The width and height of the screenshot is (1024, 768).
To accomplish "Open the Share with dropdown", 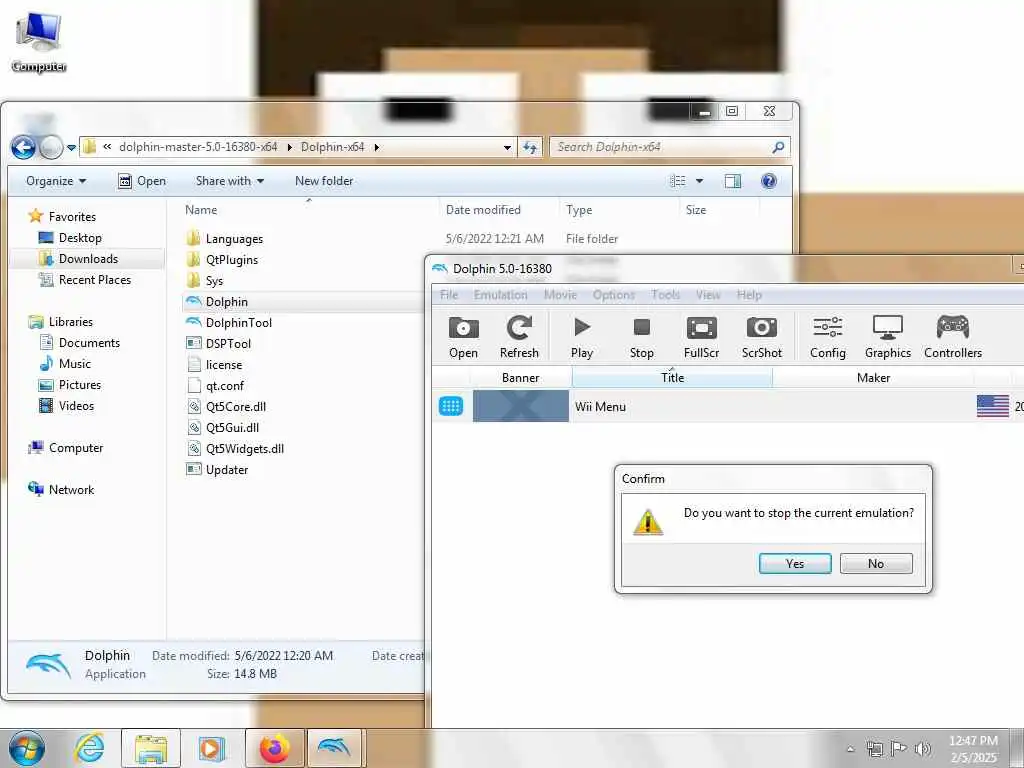I will [230, 181].
